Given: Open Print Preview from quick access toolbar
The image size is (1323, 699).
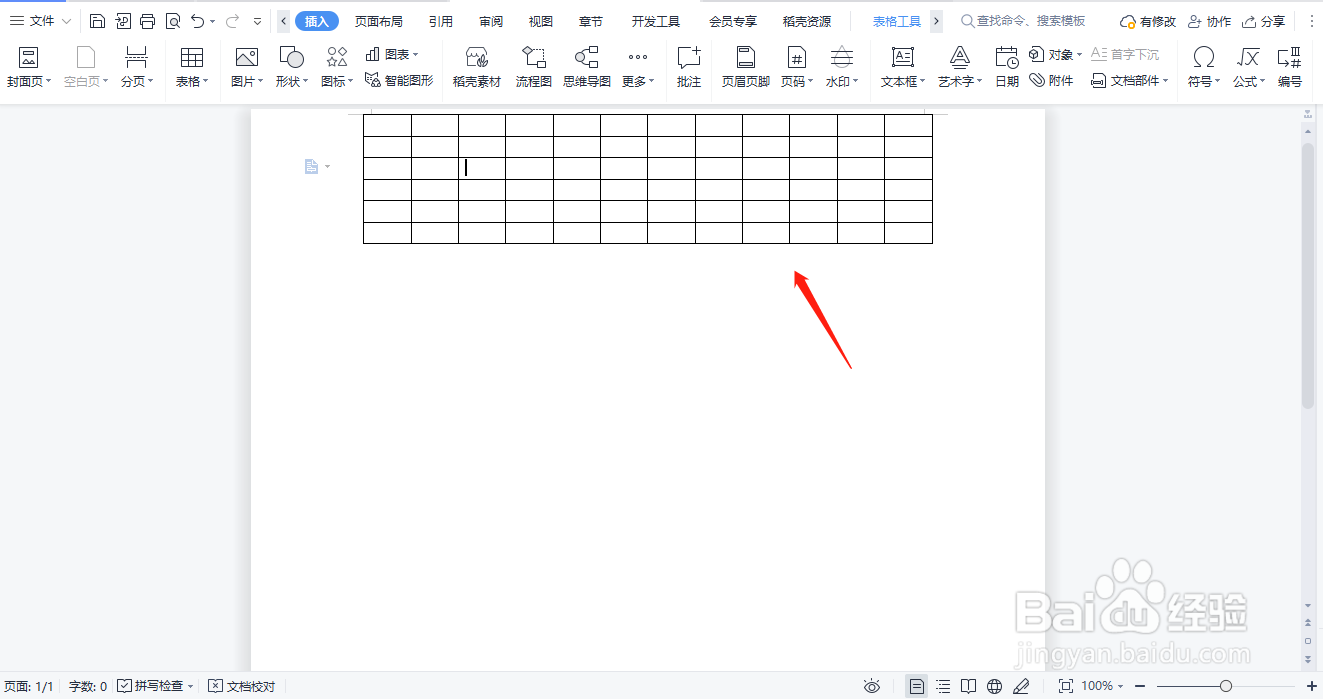Looking at the screenshot, I should point(173,21).
